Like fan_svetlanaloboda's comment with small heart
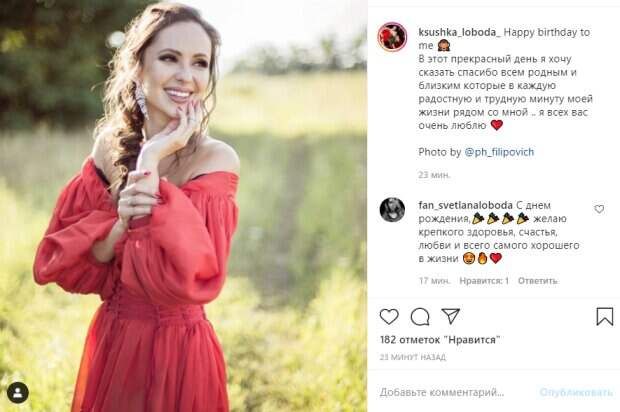Viewport: 620px width, 412px height. tap(599, 209)
